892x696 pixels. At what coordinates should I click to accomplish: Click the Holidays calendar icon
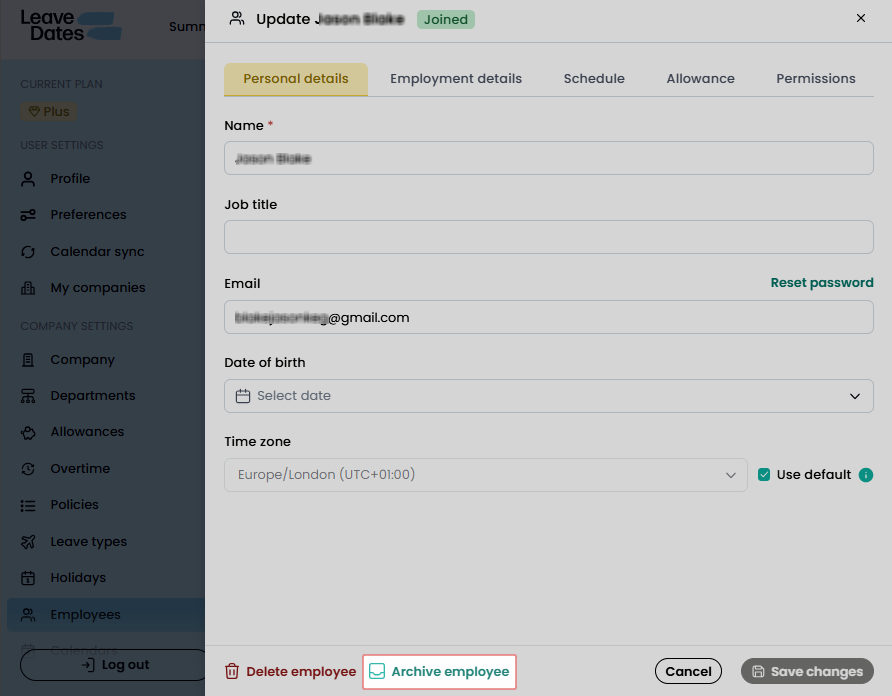coord(28,578)
